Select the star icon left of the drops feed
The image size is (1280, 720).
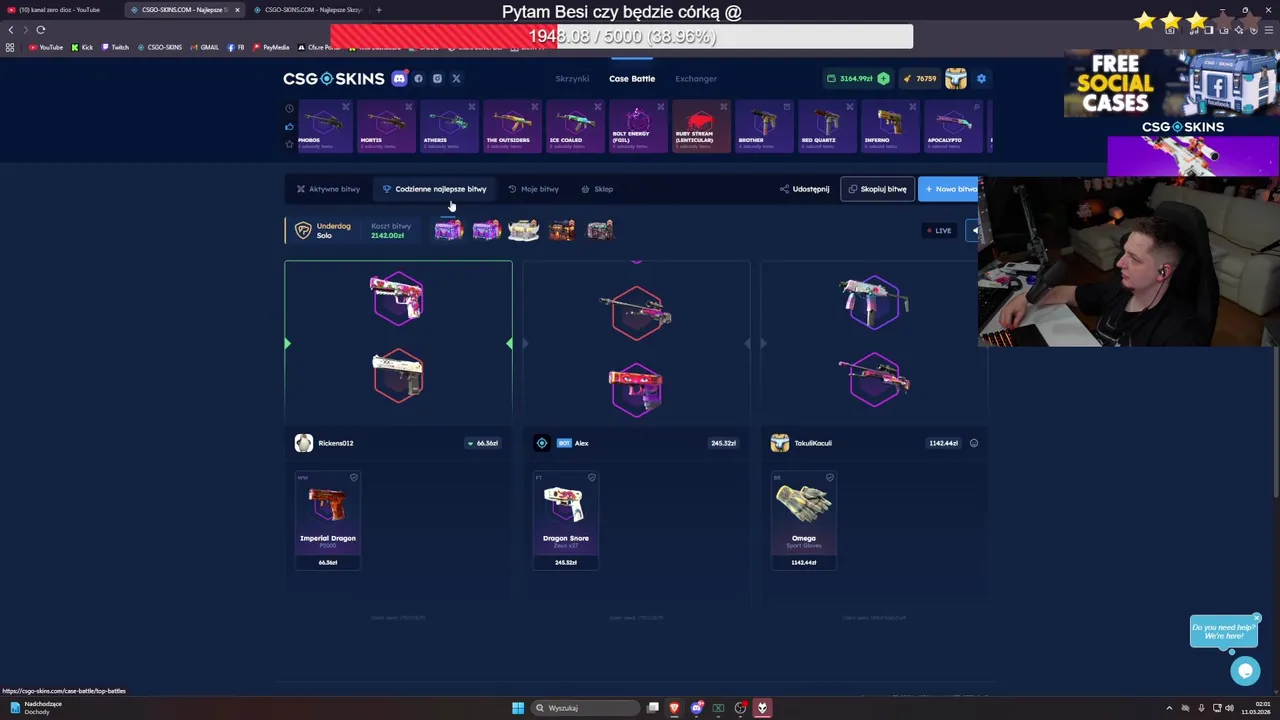click(289, 144)
